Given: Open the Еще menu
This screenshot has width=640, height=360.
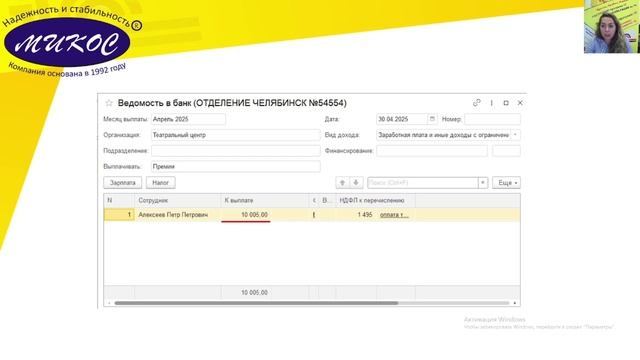Looking at the screenshot, I should 506,182.
